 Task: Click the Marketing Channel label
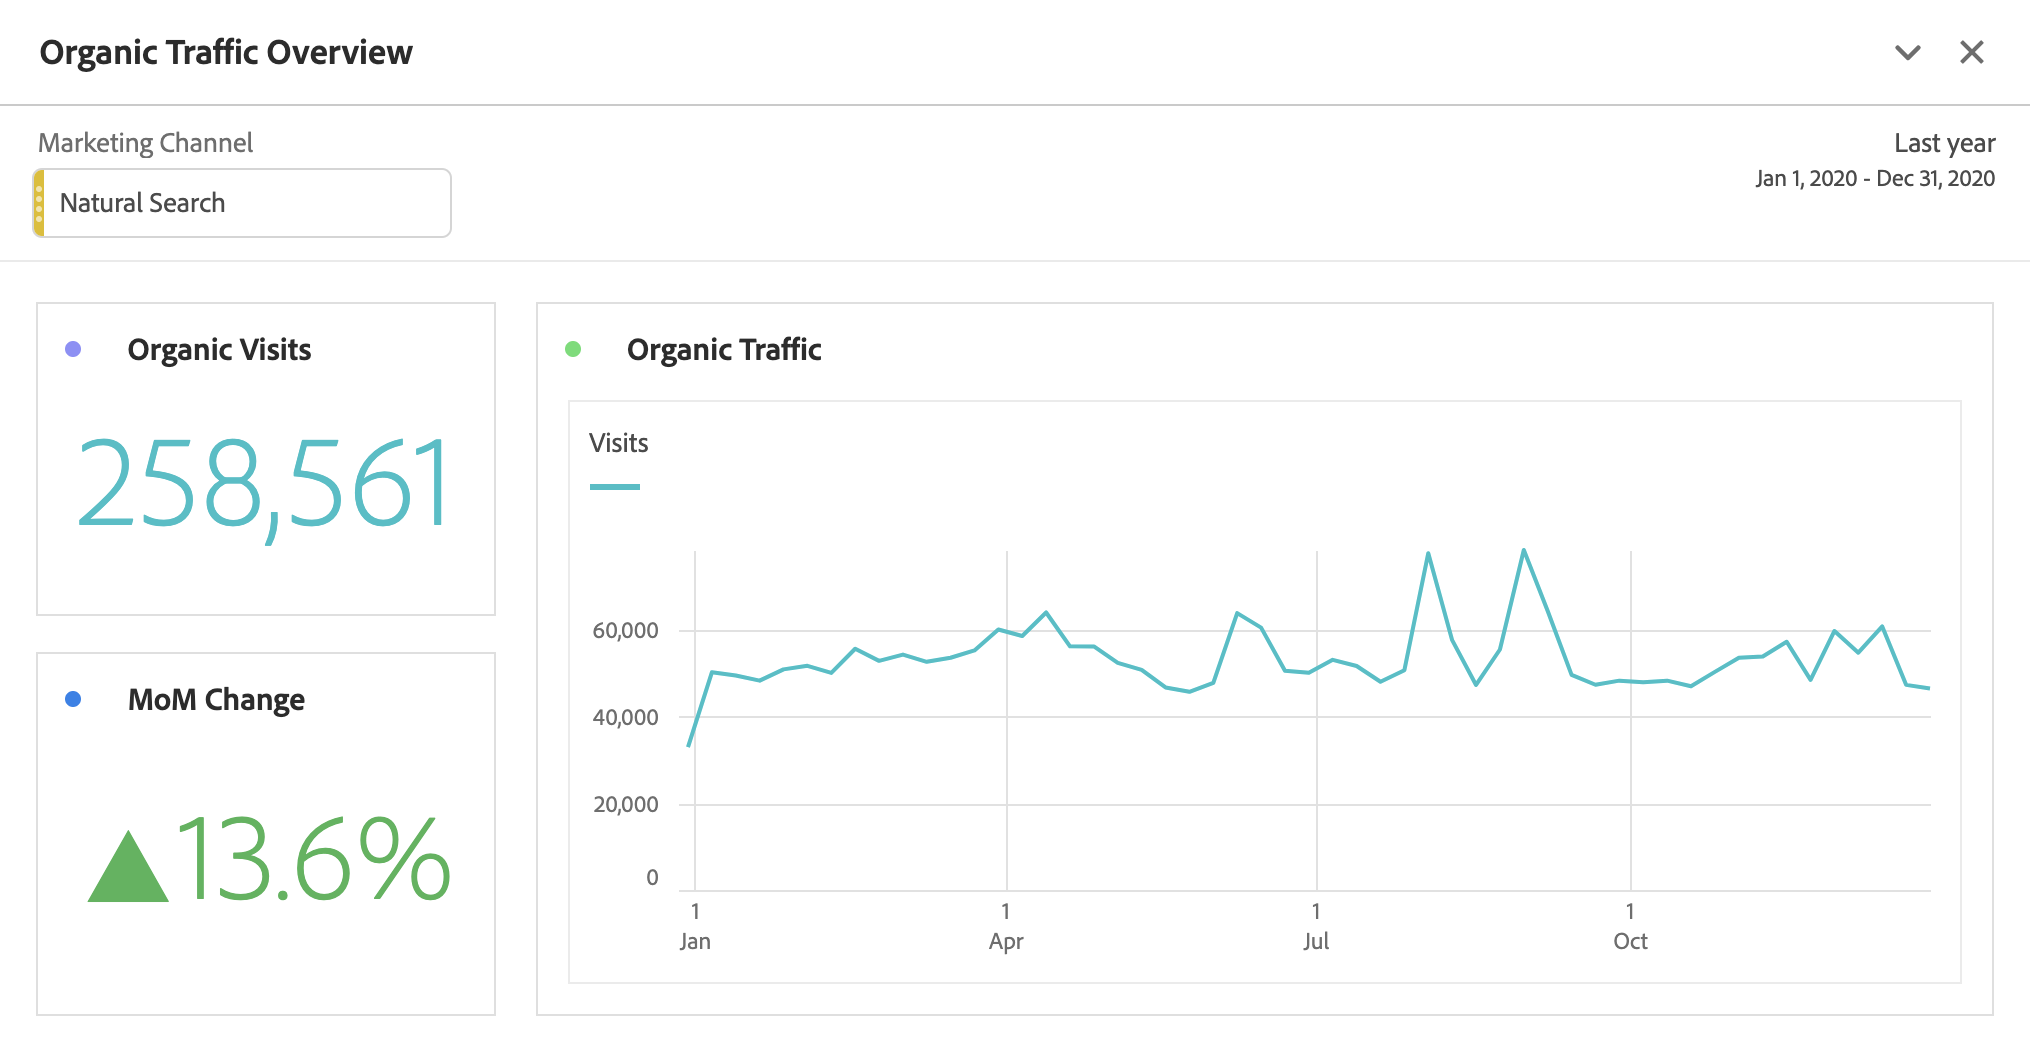click(x=146, y=142)
